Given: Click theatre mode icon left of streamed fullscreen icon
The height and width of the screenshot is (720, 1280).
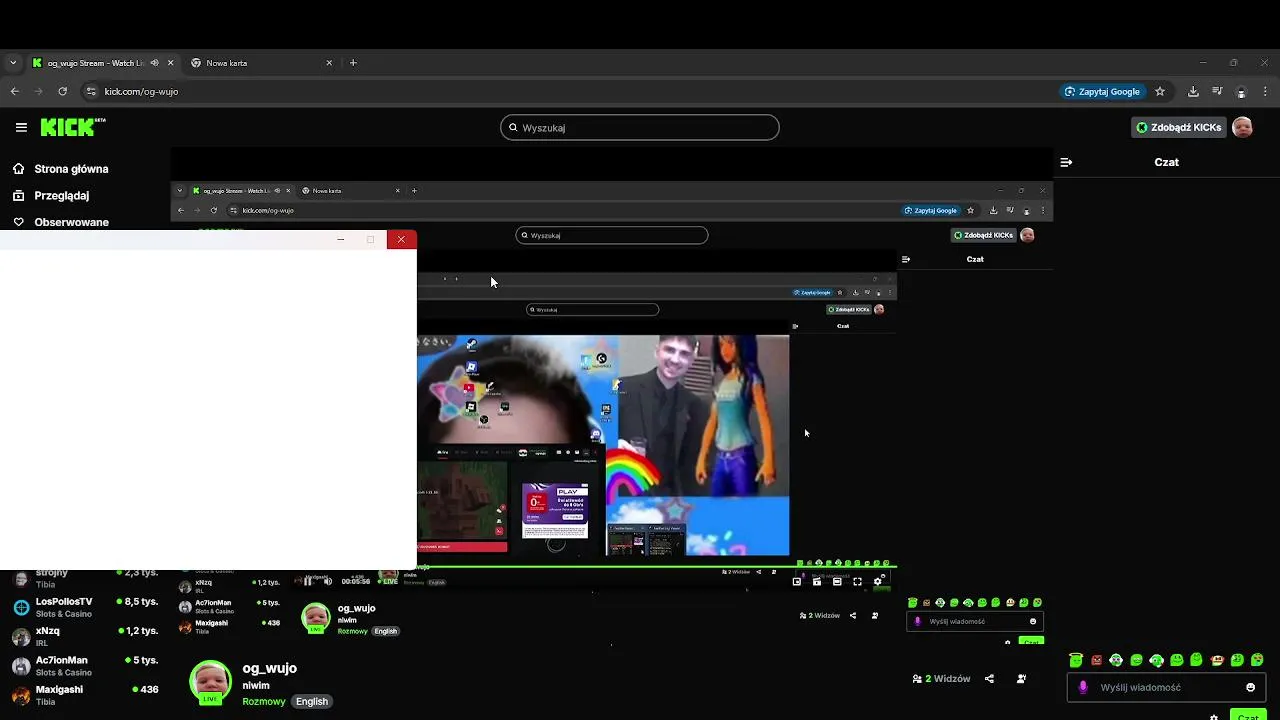Looking at the screenshot, I should coord(837,581).
